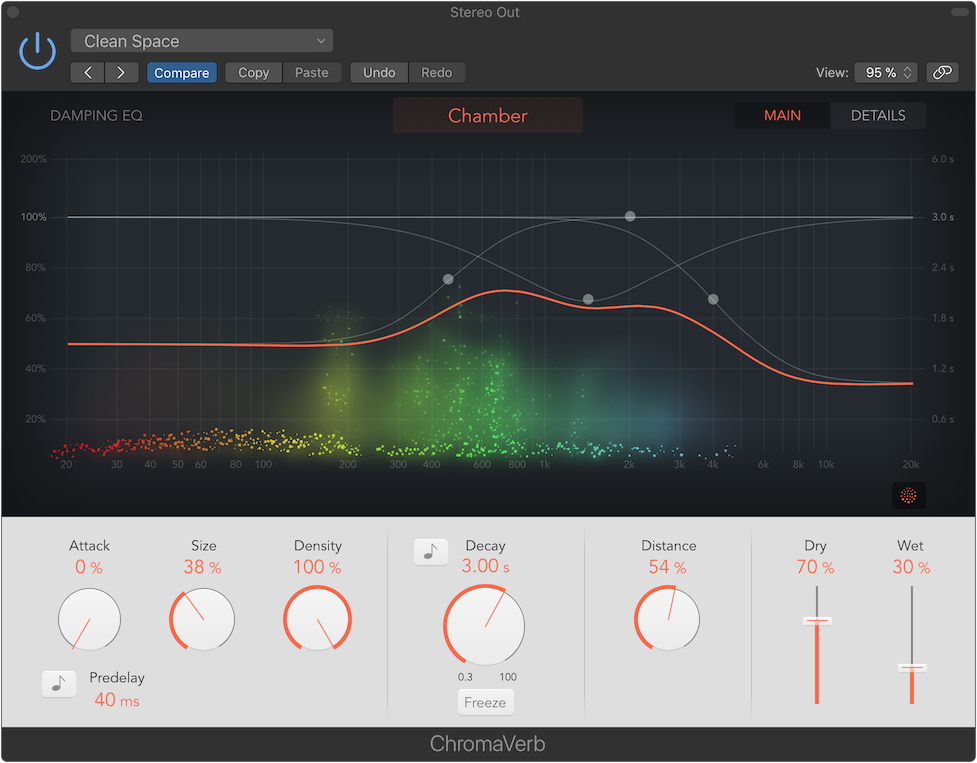
Task: Click the Distance knob
Action: [667, 618]
